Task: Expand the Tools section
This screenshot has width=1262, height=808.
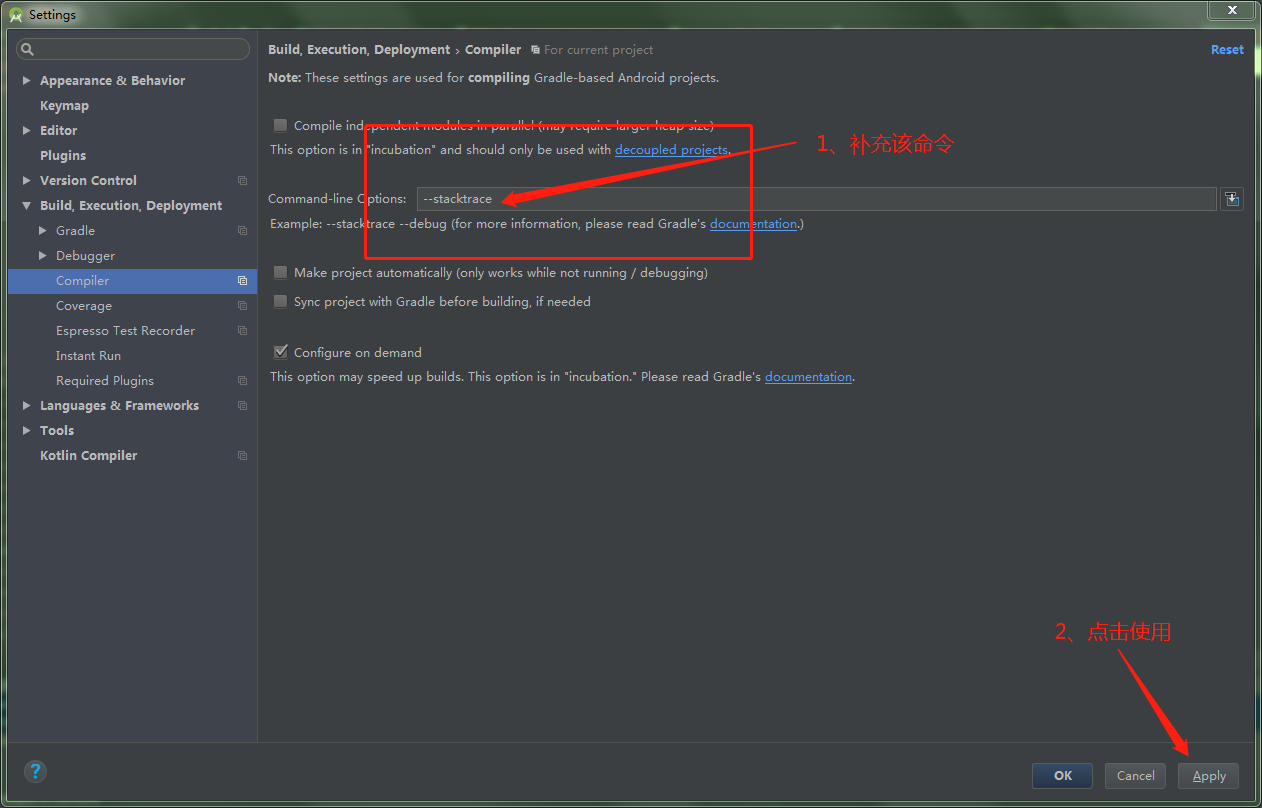Action: (x=27, y=430)
